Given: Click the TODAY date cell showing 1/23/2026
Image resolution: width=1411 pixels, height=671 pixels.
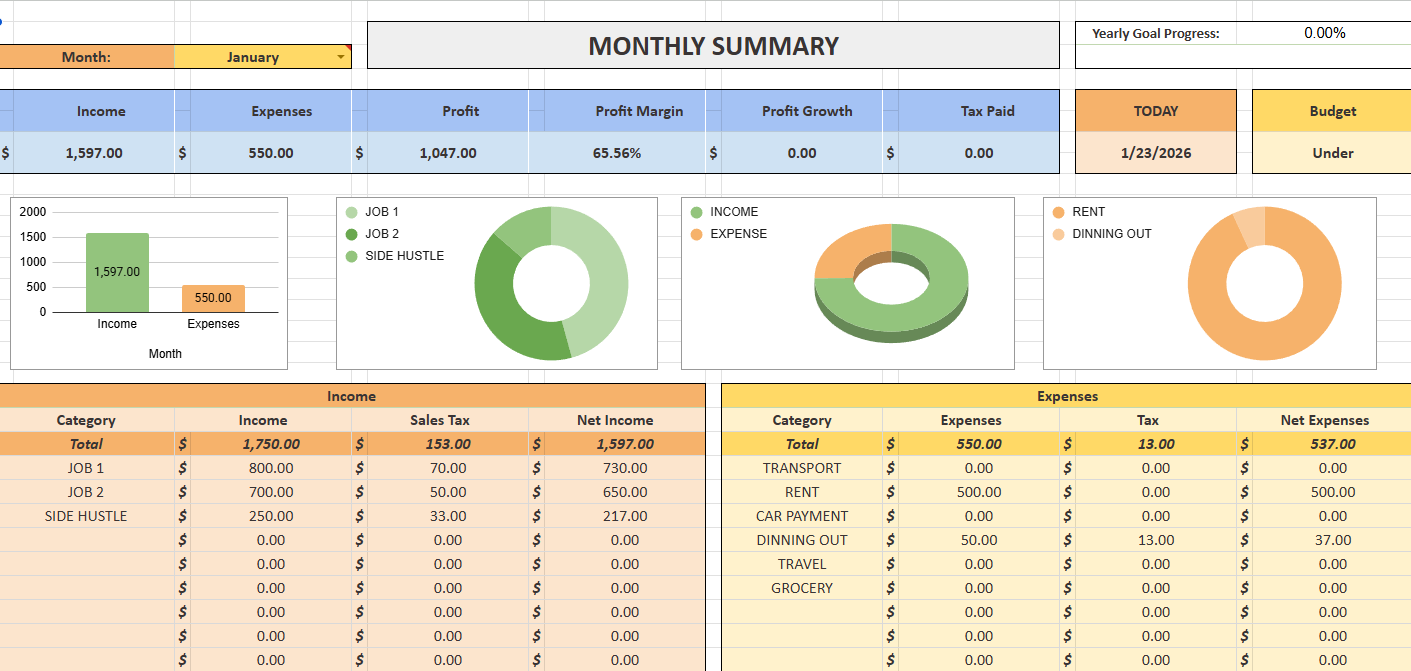Looking at the screenshot, I should click(1155, 153).
